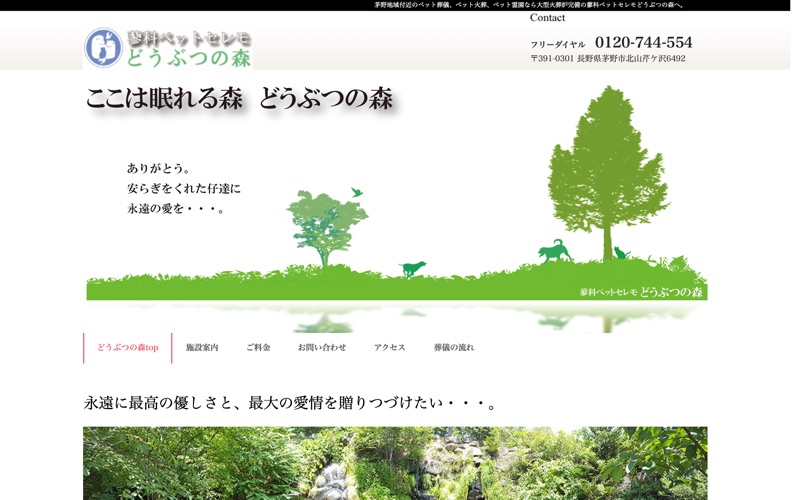Click the フリーダイヤル label

[558, 45]
